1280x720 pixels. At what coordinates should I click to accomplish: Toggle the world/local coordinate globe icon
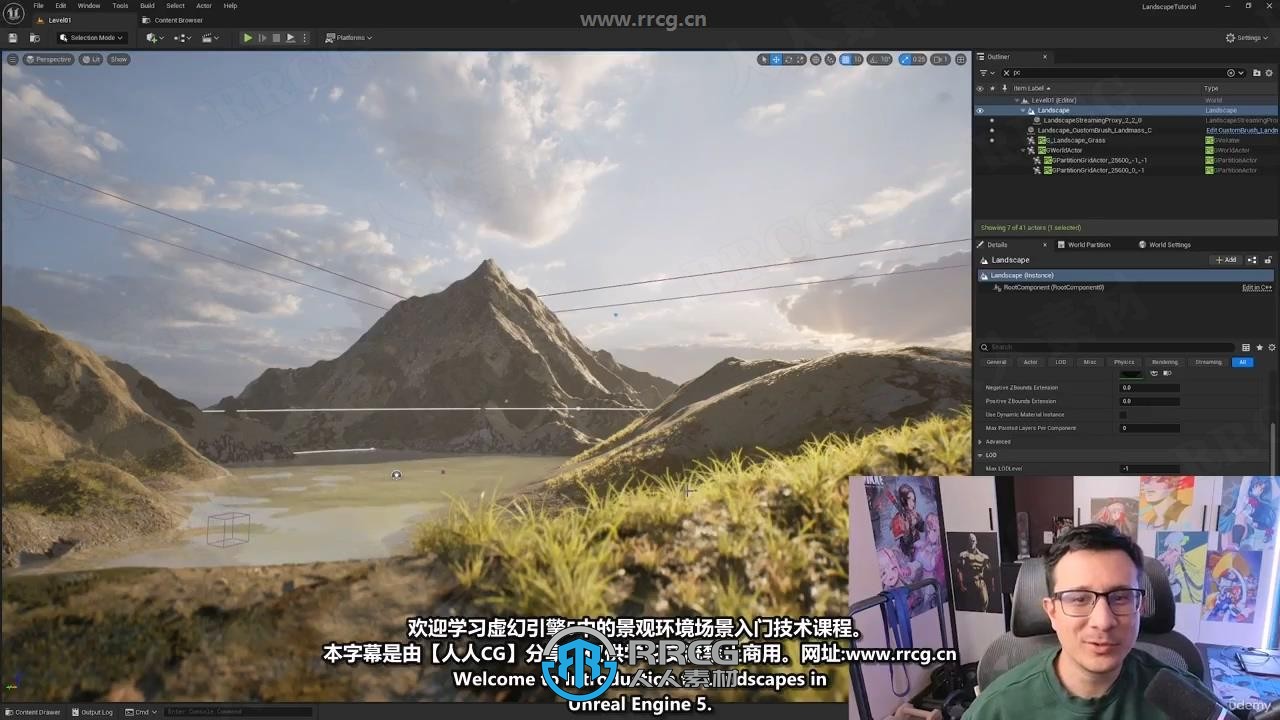tap(815, 60)
